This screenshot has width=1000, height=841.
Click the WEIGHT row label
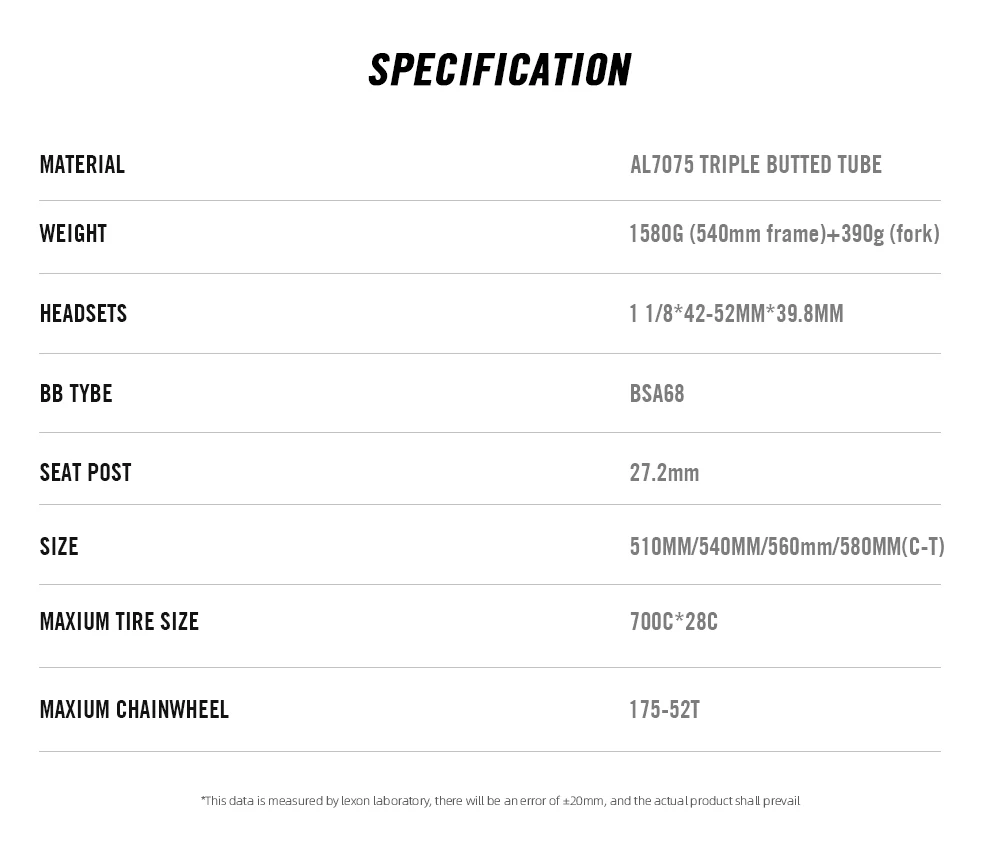(73, 234)
